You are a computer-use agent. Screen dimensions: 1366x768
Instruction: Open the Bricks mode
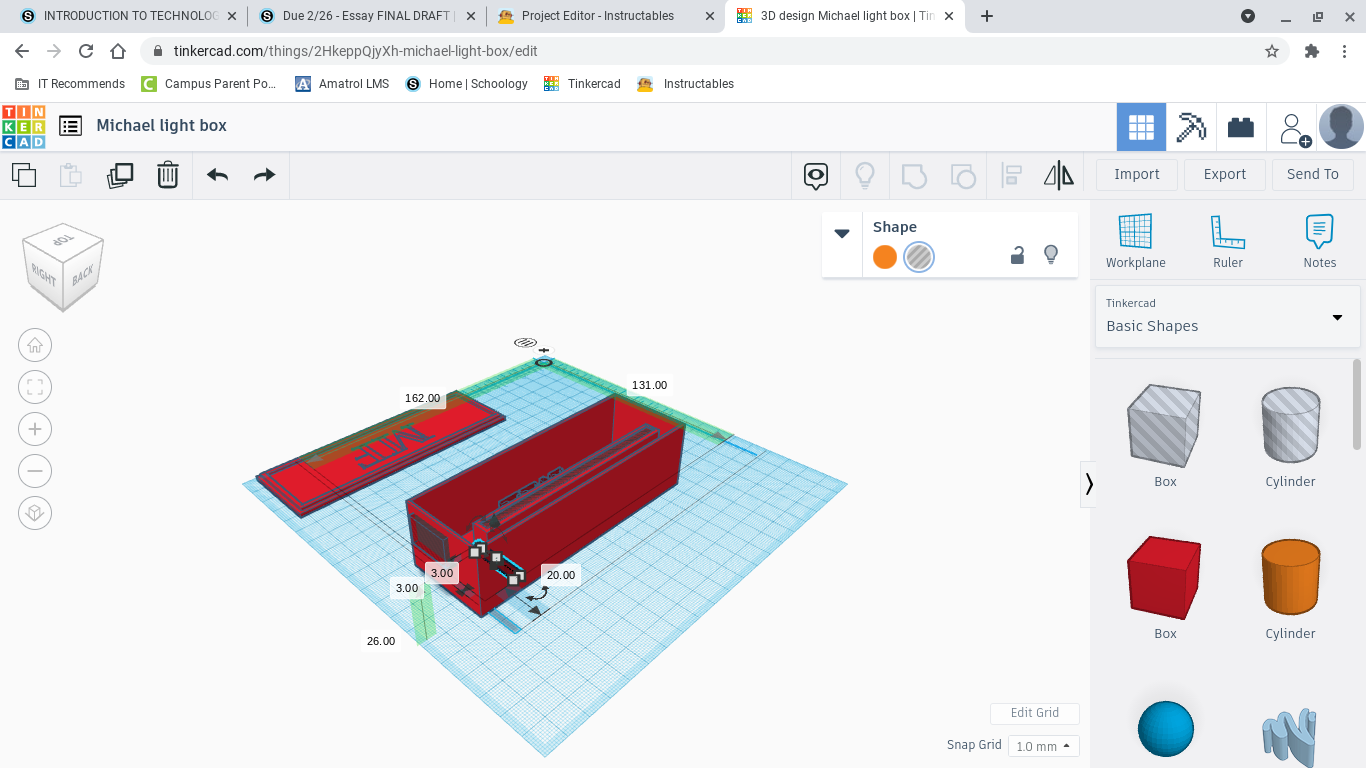tap(1241, 127)
